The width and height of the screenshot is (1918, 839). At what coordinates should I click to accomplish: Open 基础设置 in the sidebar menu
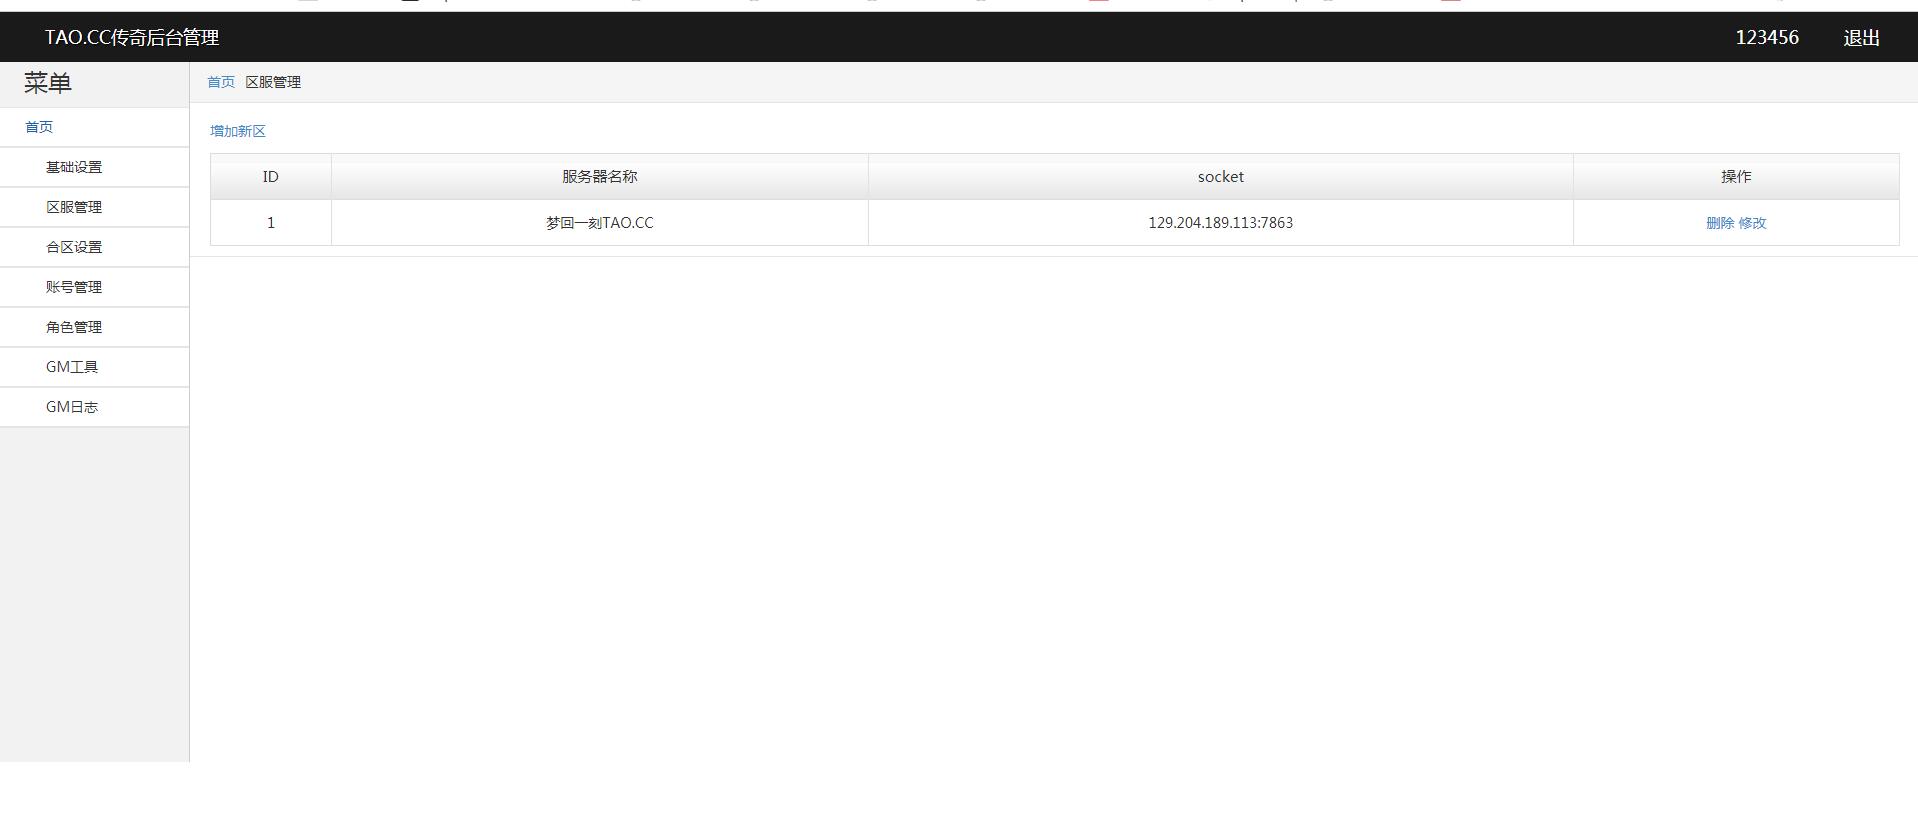(x=74, y=167)
